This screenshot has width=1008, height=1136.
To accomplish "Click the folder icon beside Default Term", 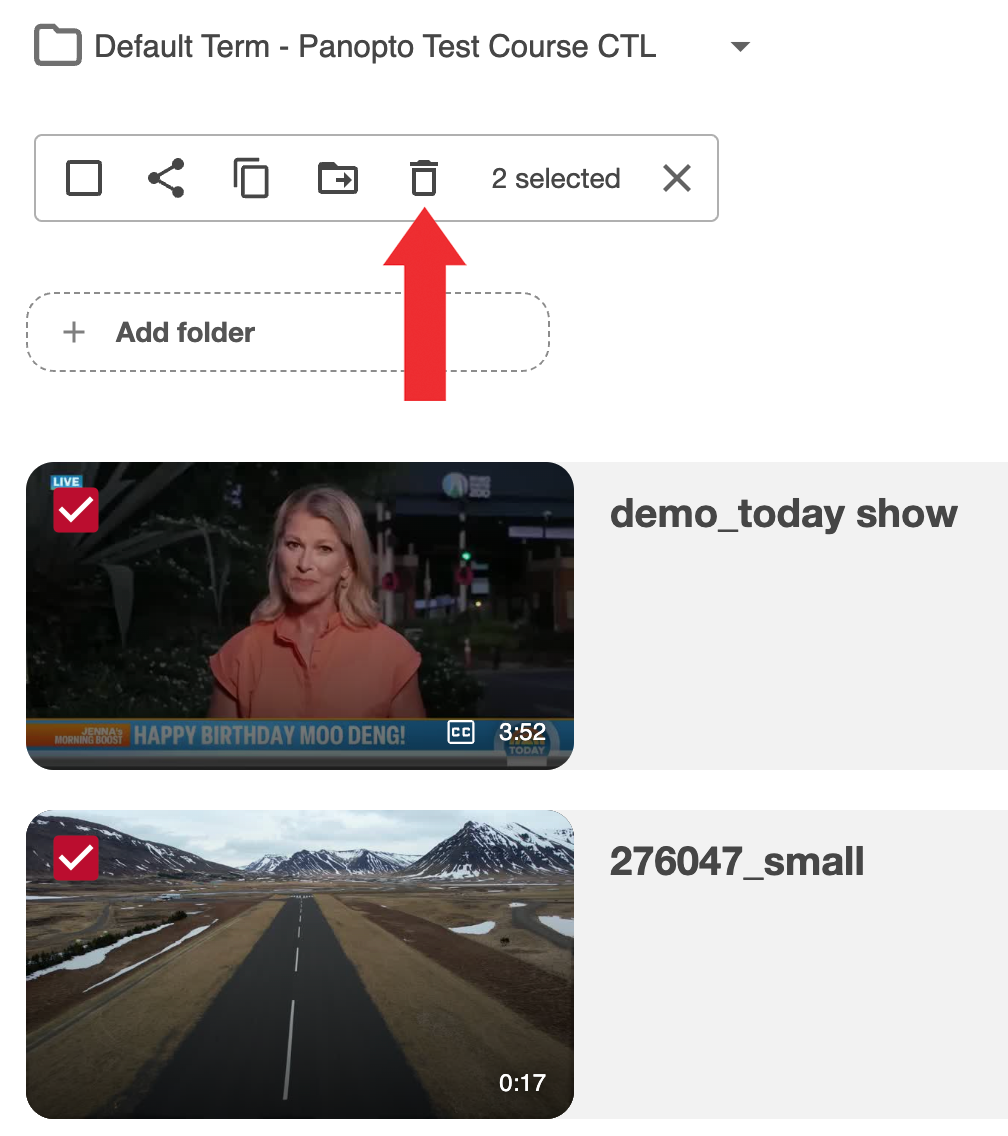I will point(58,46).
